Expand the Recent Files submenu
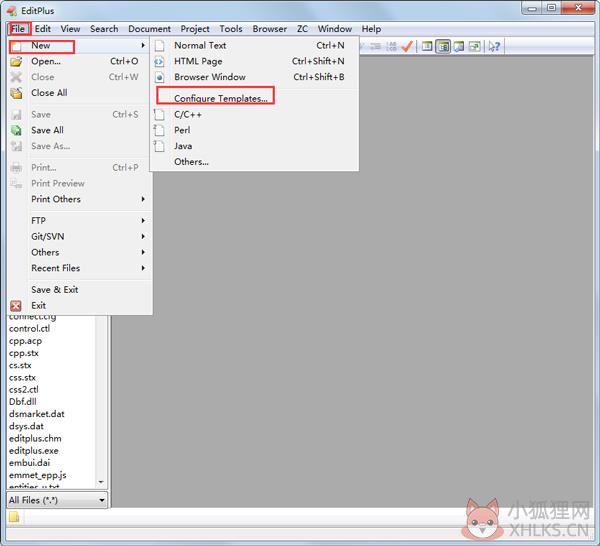The image size is (600, 546). pyautogui.click(x=143, y=268)
